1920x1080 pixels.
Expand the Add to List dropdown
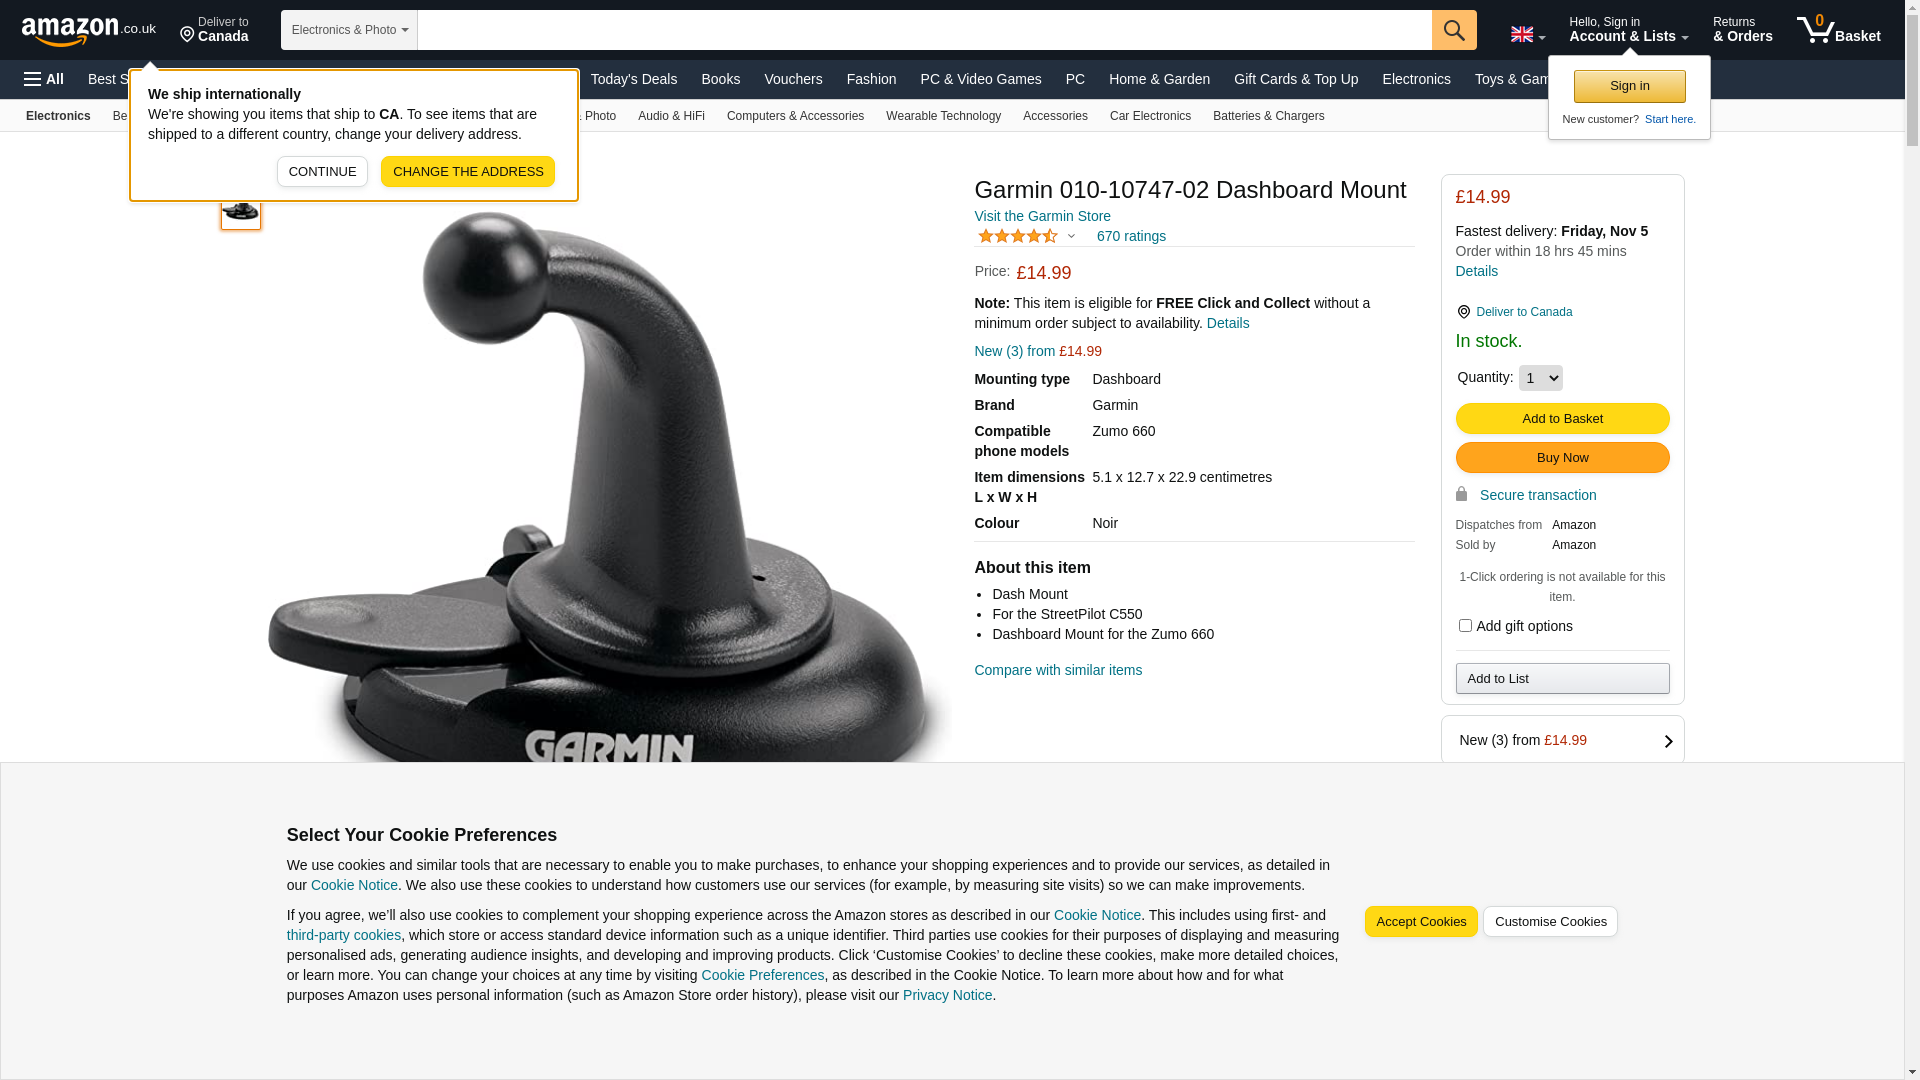point(1562,679)
